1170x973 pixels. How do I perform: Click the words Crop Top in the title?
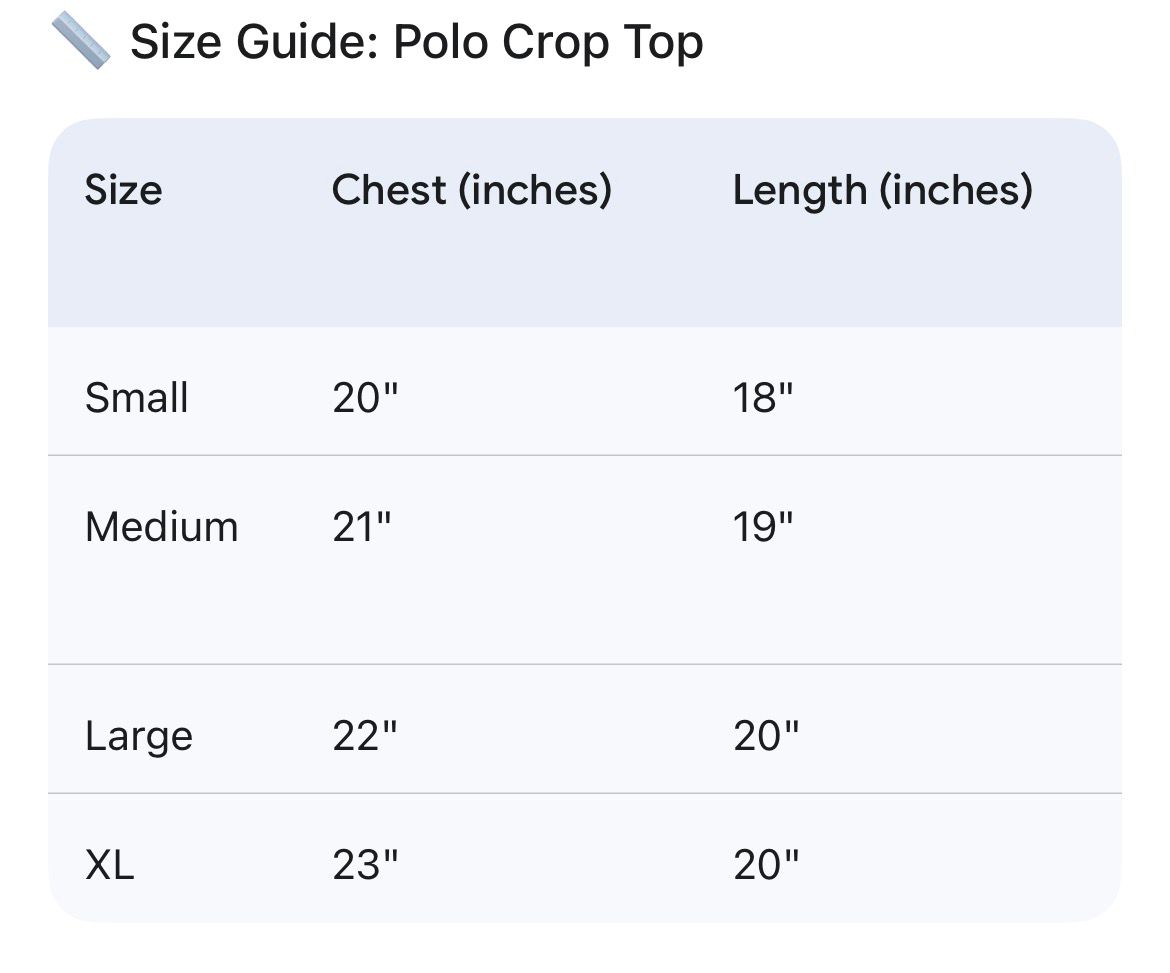tap(603, 42)
